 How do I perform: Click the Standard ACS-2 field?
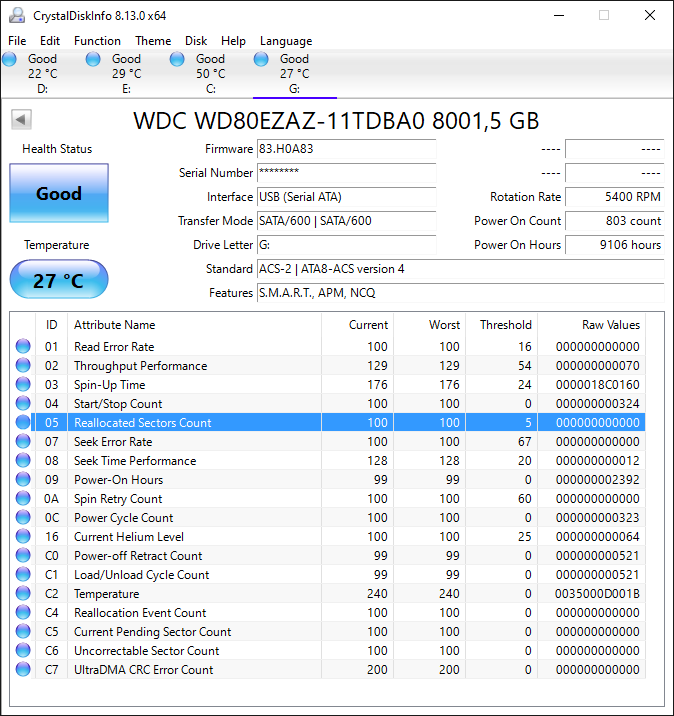460,269
